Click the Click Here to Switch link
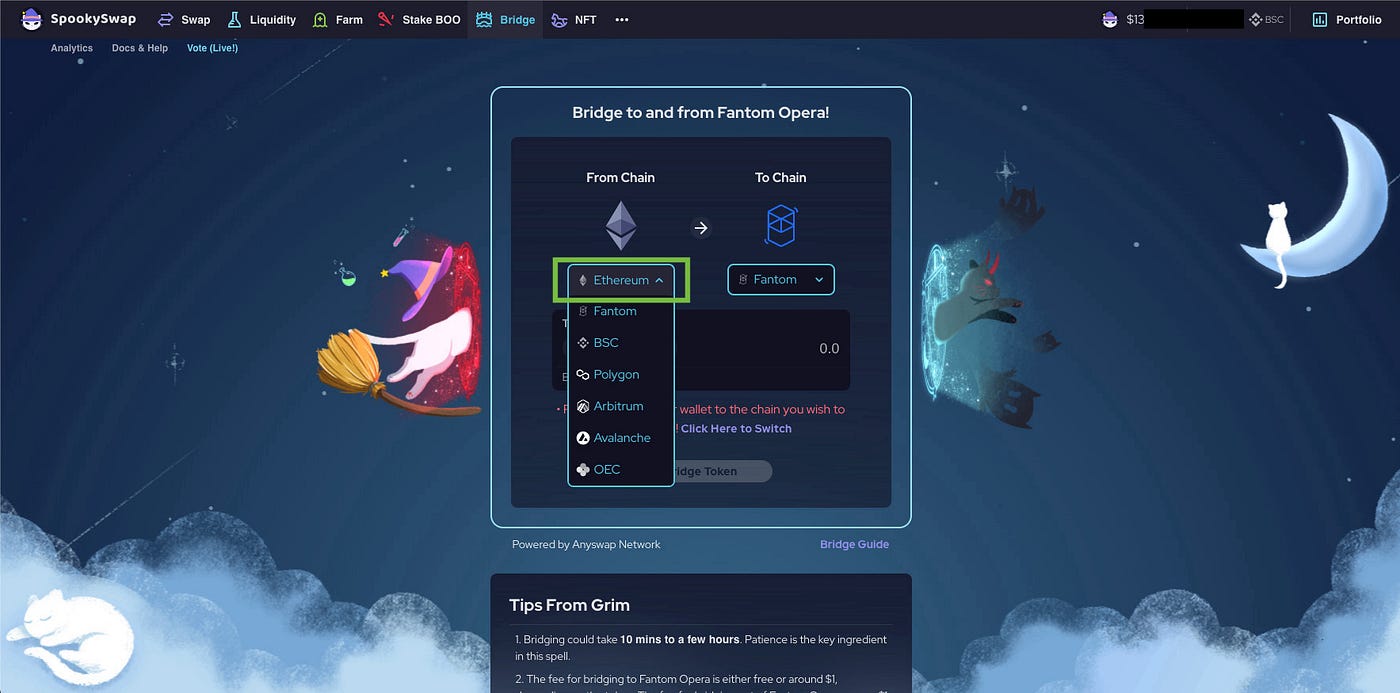This screenshot has height=693, width=1400. 736,428
